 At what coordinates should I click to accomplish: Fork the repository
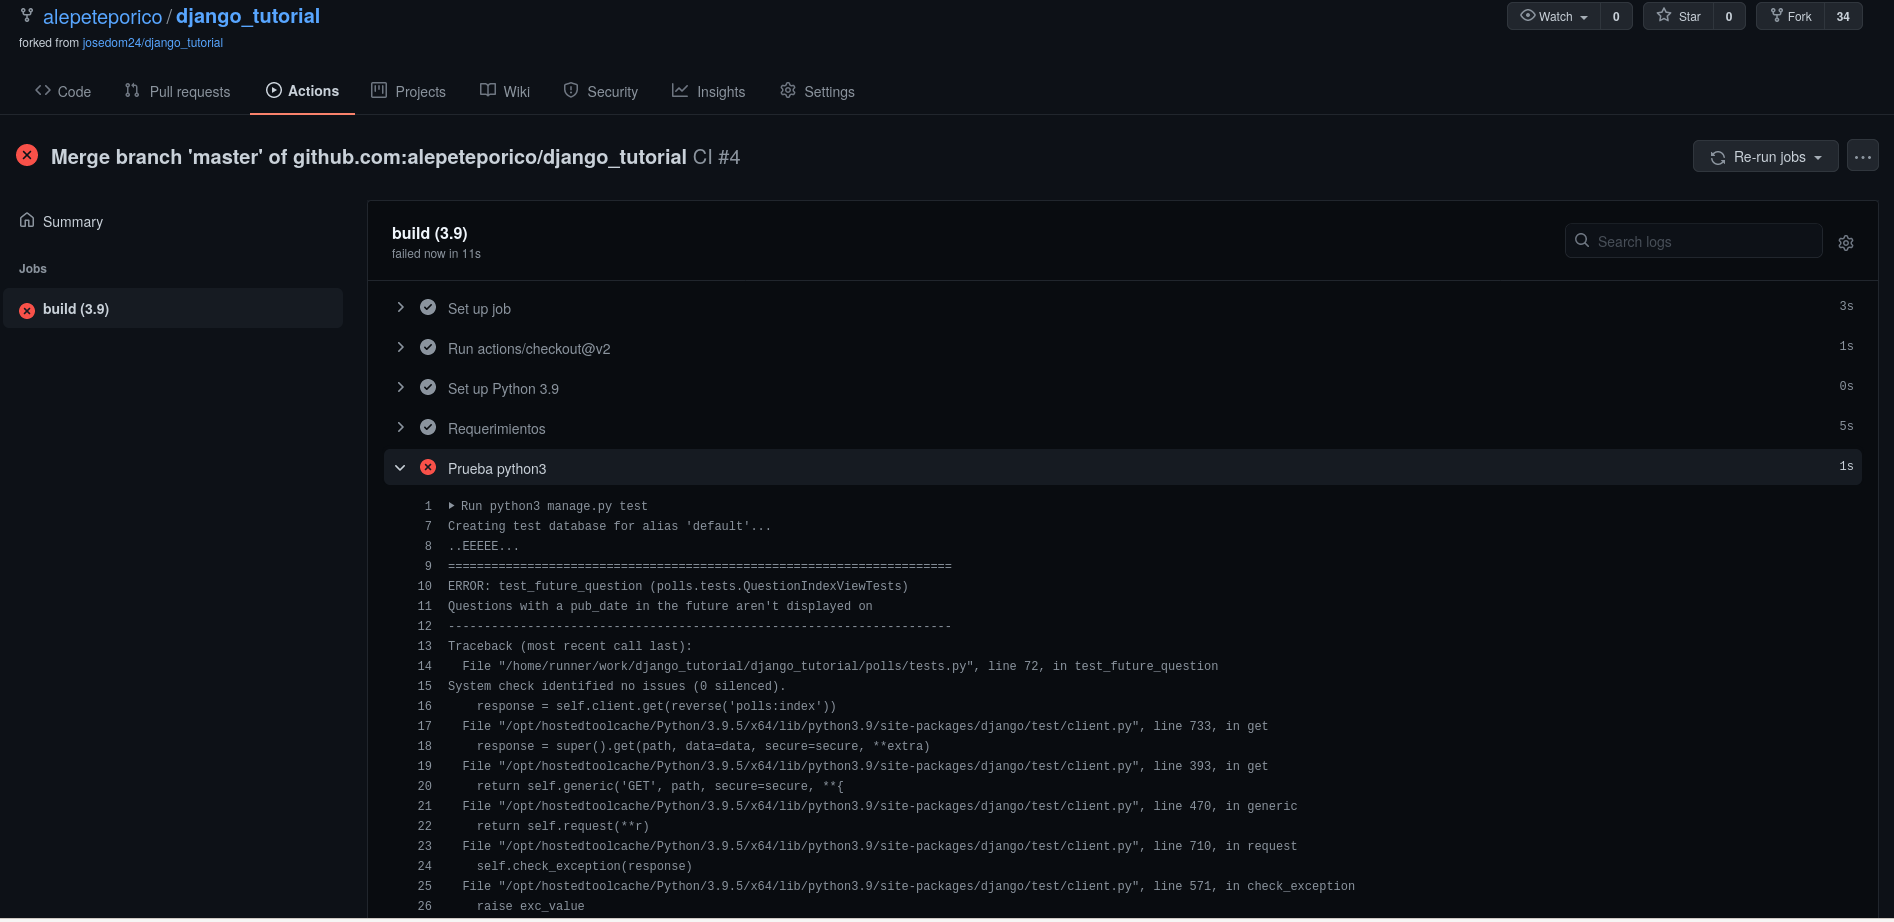[1791, 16]
